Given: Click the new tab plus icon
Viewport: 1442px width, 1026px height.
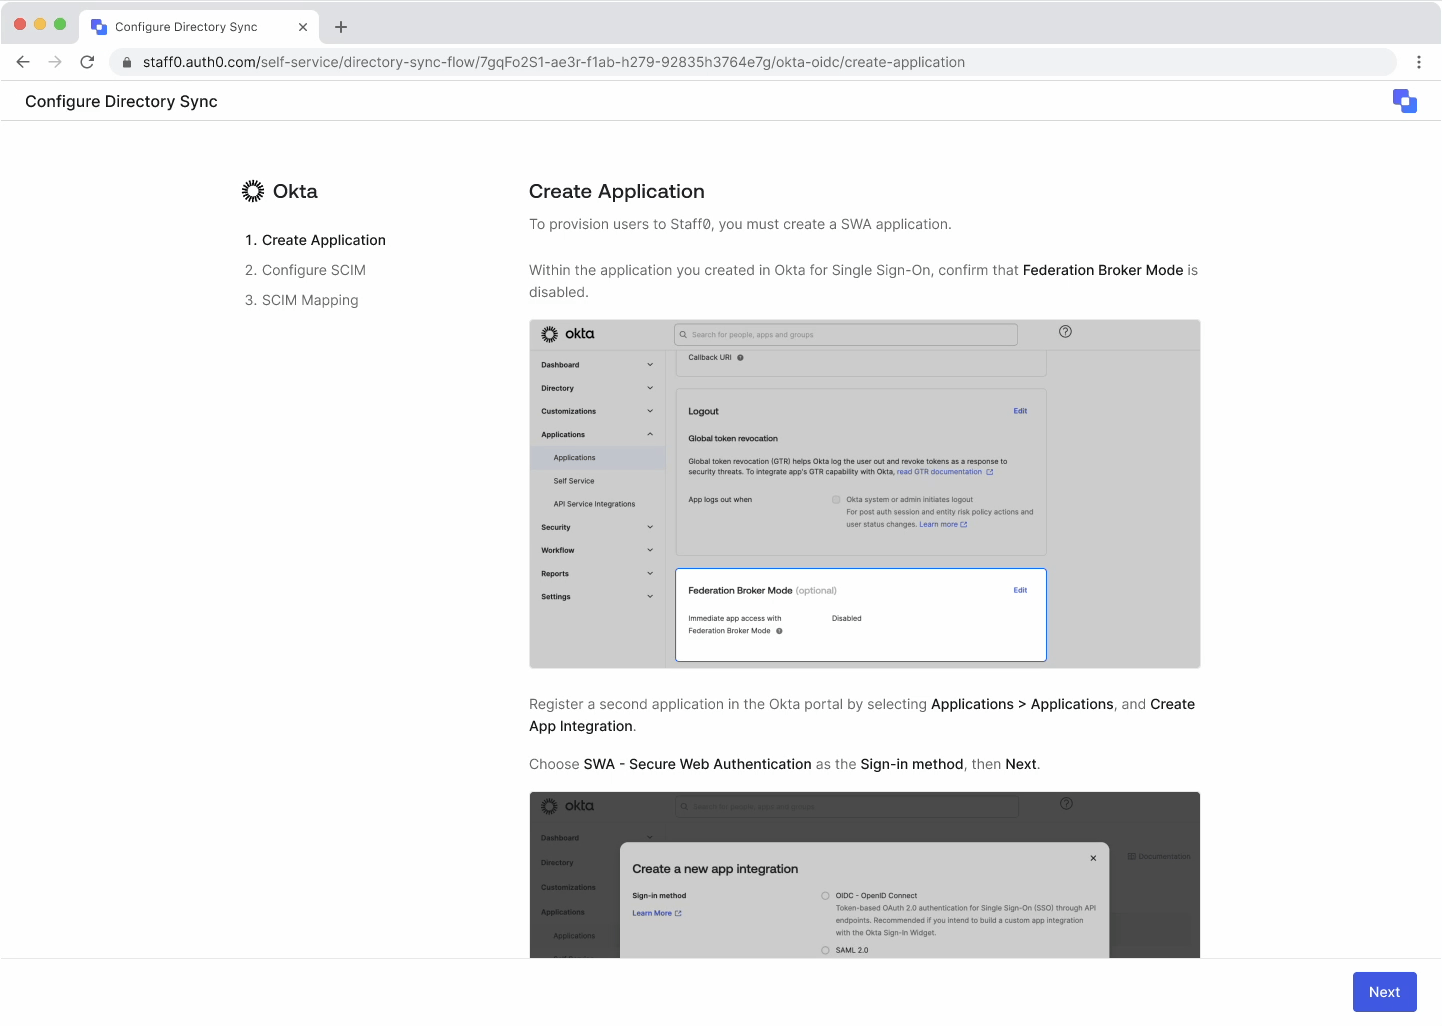Looking at the screenshot, I should click(341, 26).
